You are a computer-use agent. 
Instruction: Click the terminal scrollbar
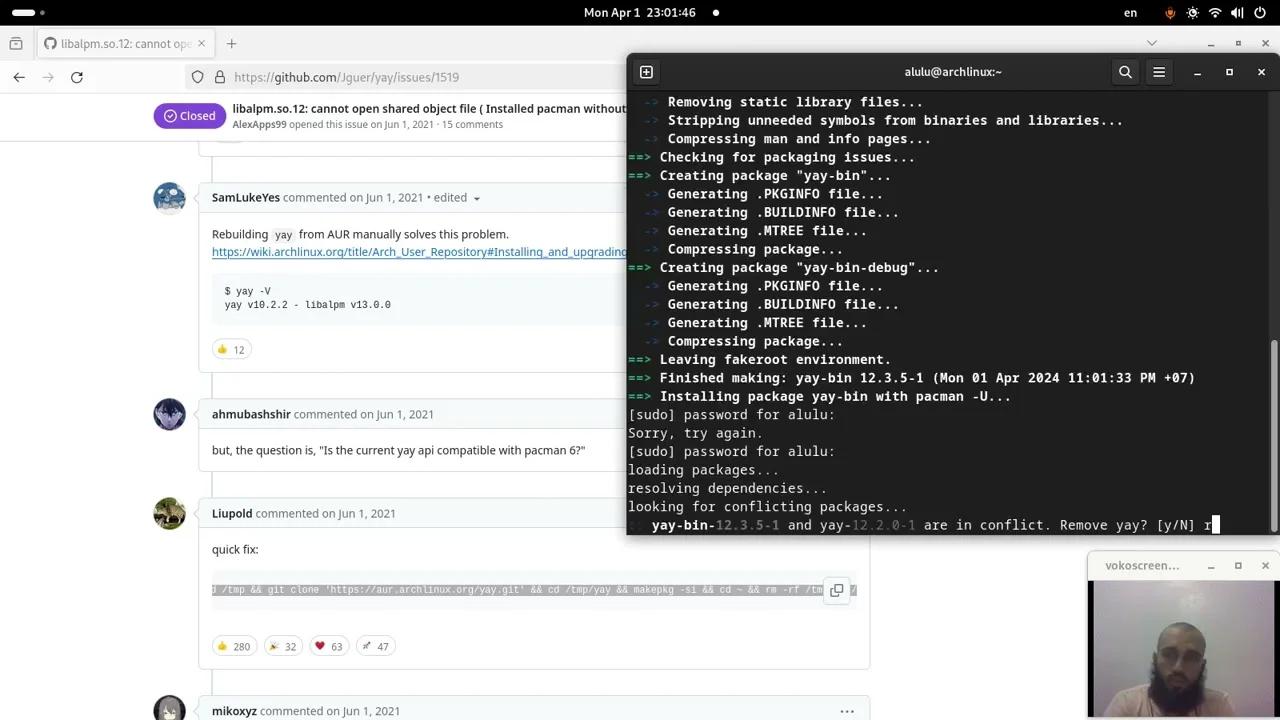pos(1273,435)
